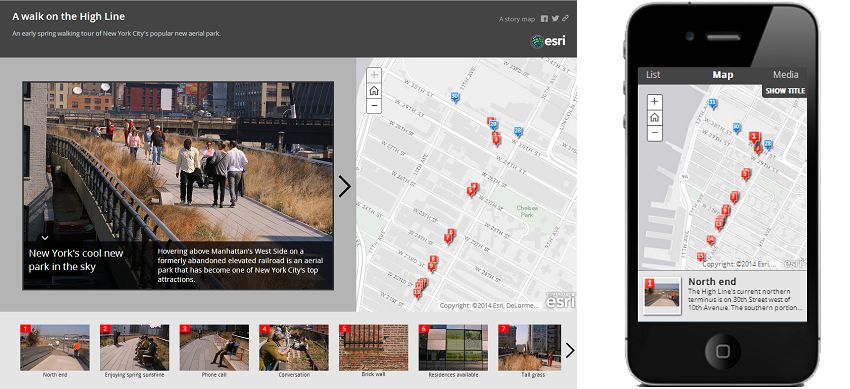Zoom out on the phone map

(x=655, y=133)
